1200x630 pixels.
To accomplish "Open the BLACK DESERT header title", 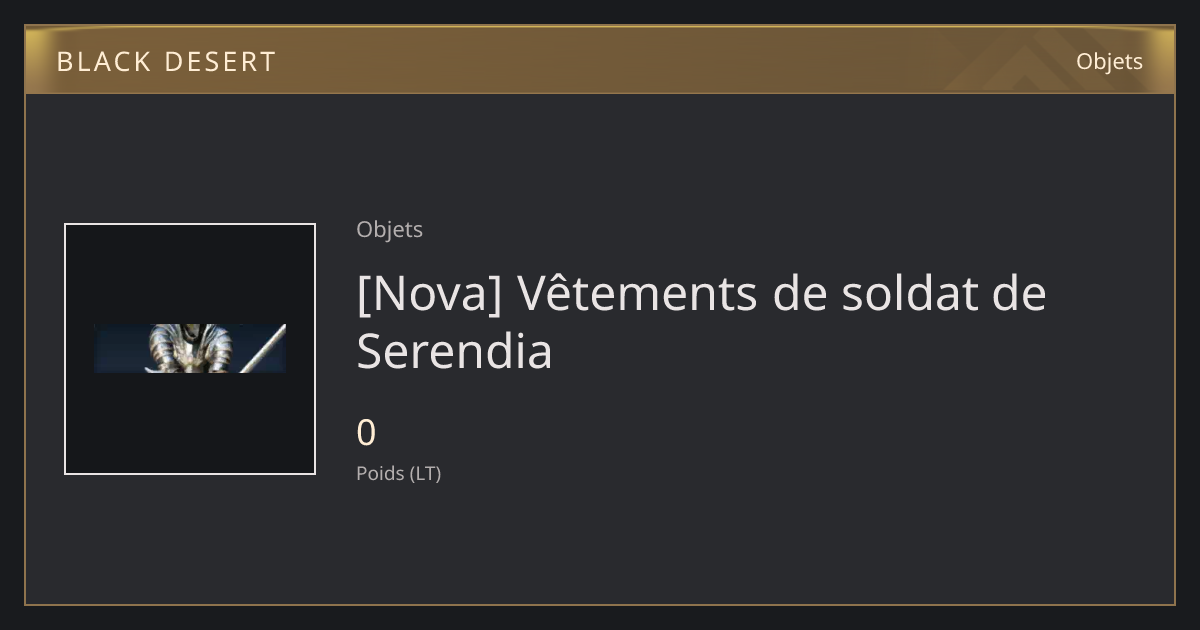I will click(x=166, y=62).
